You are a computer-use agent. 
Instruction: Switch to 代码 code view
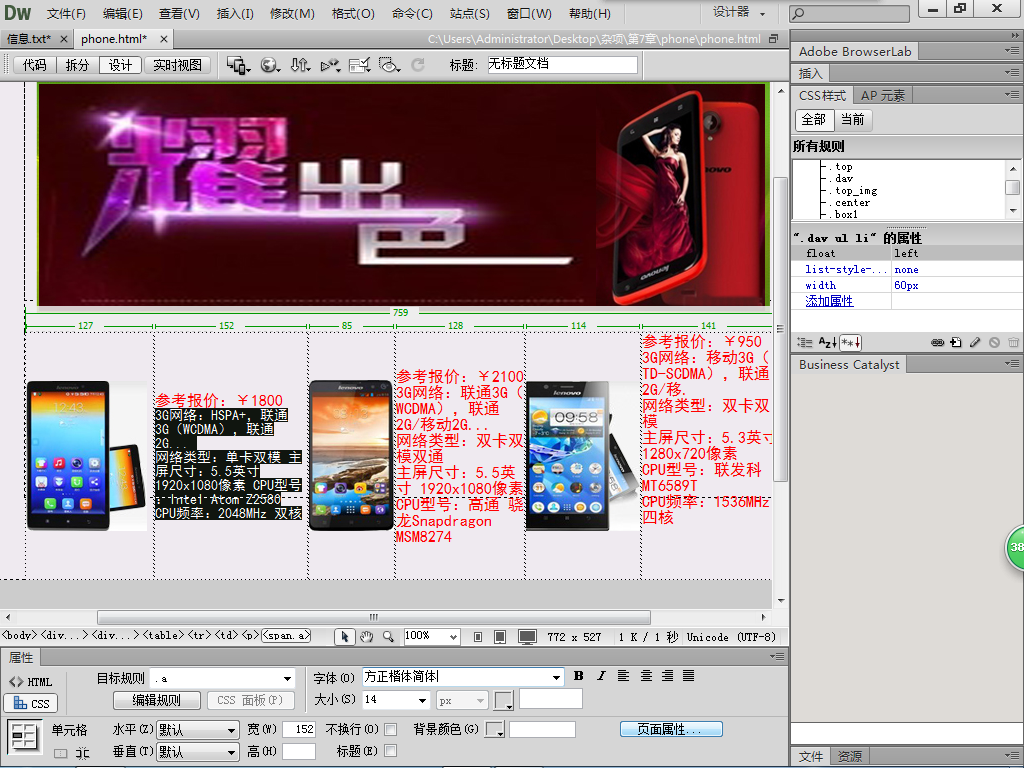pos(35,65)
